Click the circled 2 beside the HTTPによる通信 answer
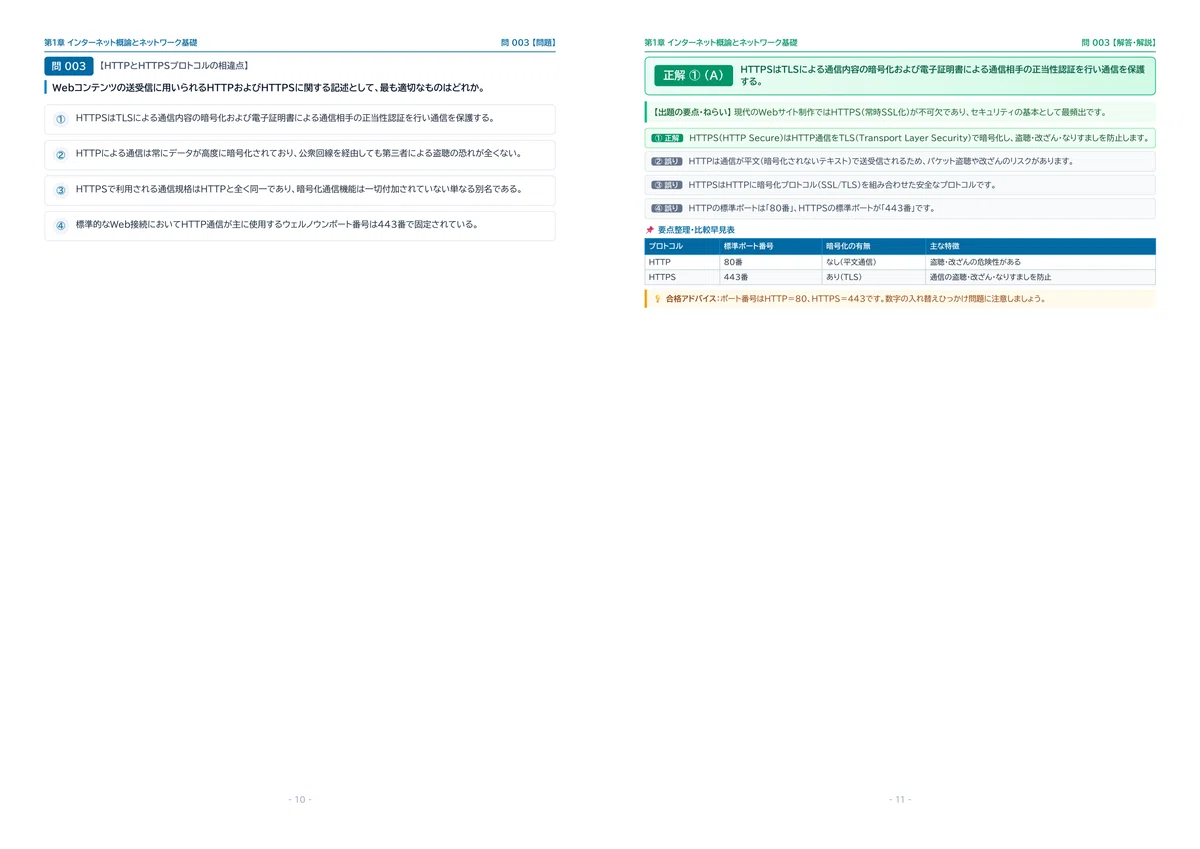 (60, 155)
